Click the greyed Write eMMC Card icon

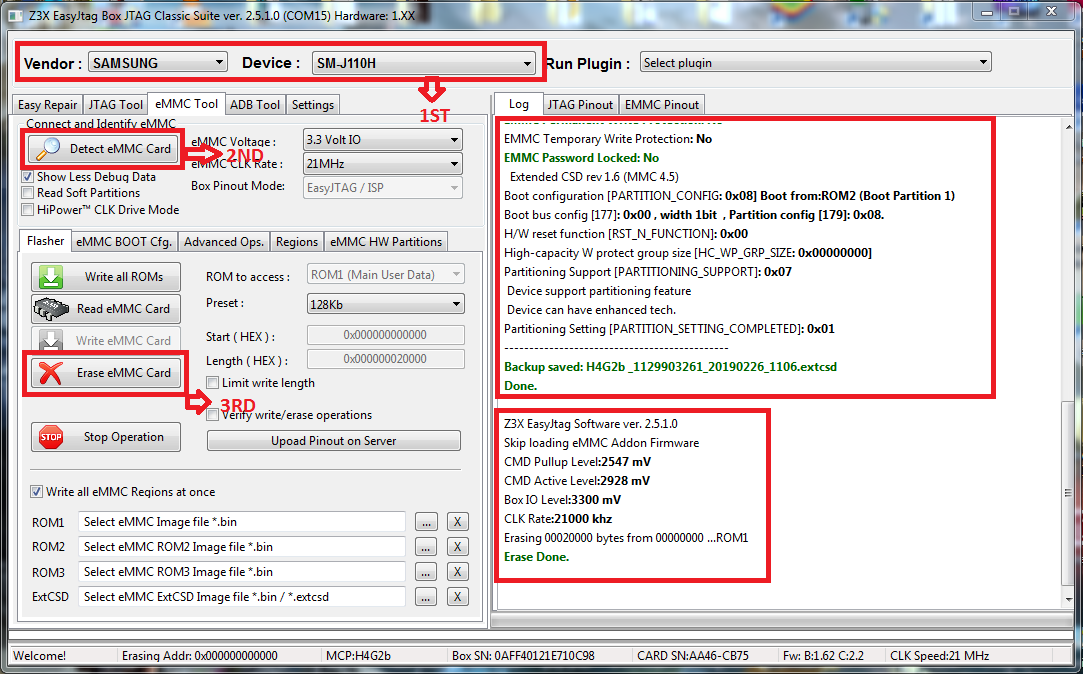[50, 340]
